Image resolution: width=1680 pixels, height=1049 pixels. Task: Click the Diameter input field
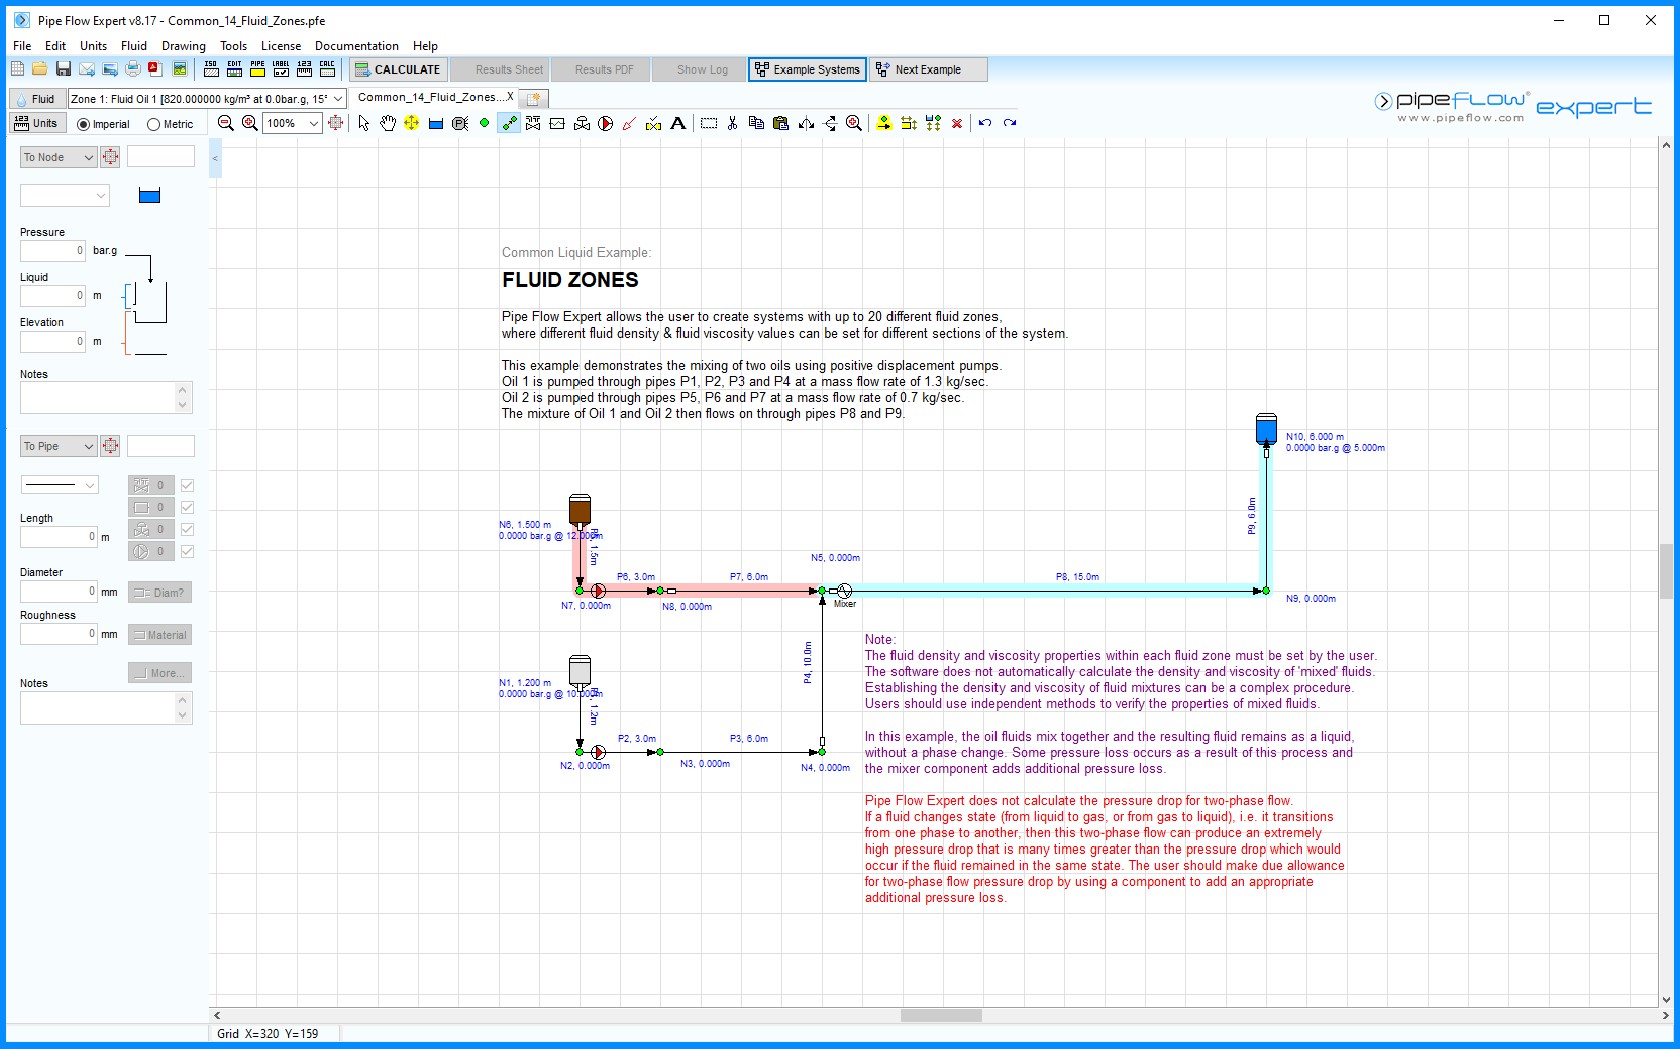59,591
